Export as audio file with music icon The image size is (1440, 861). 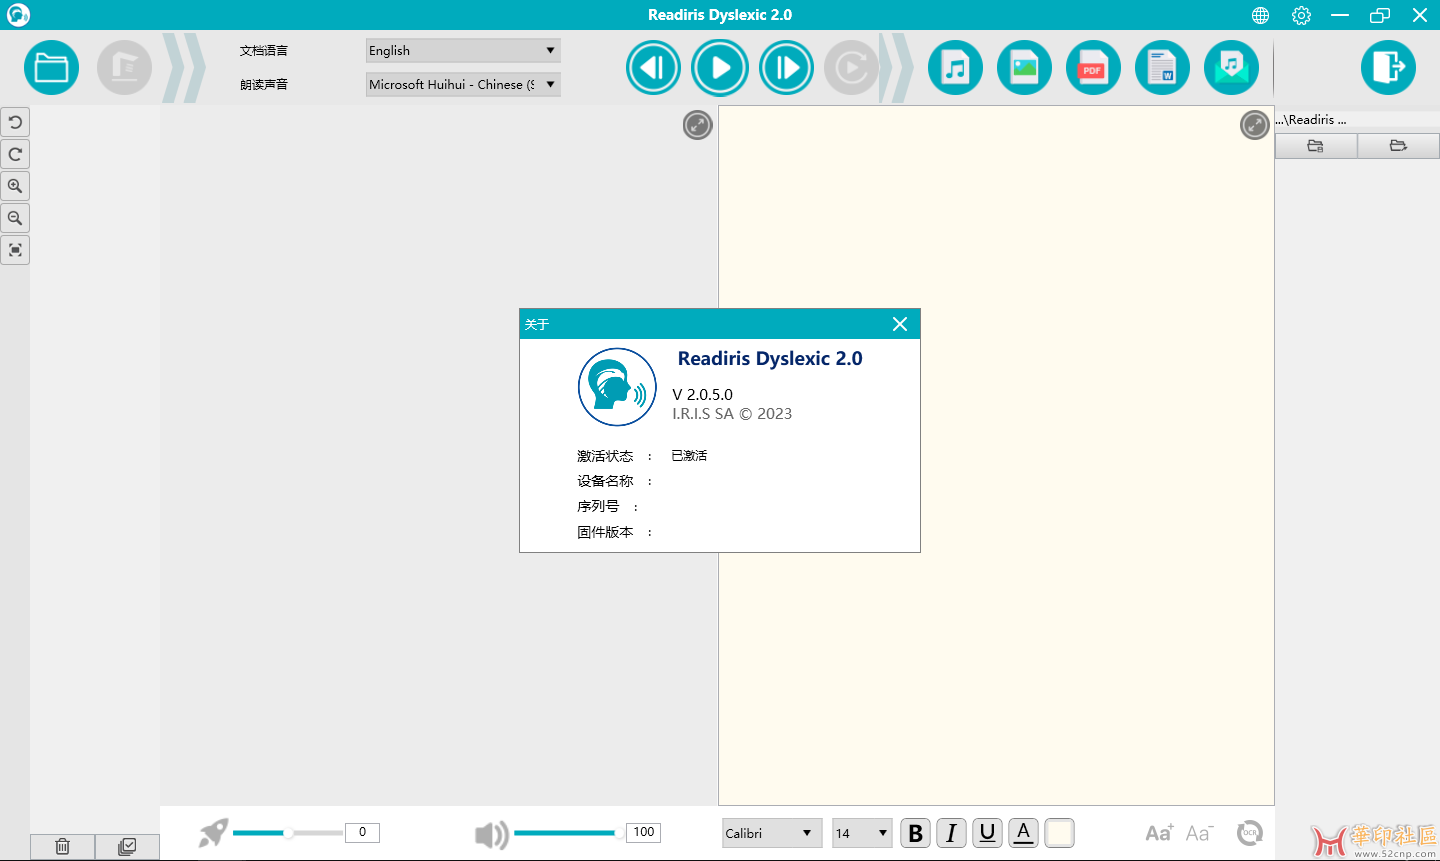pyautogui.click(x=955, y=67)
